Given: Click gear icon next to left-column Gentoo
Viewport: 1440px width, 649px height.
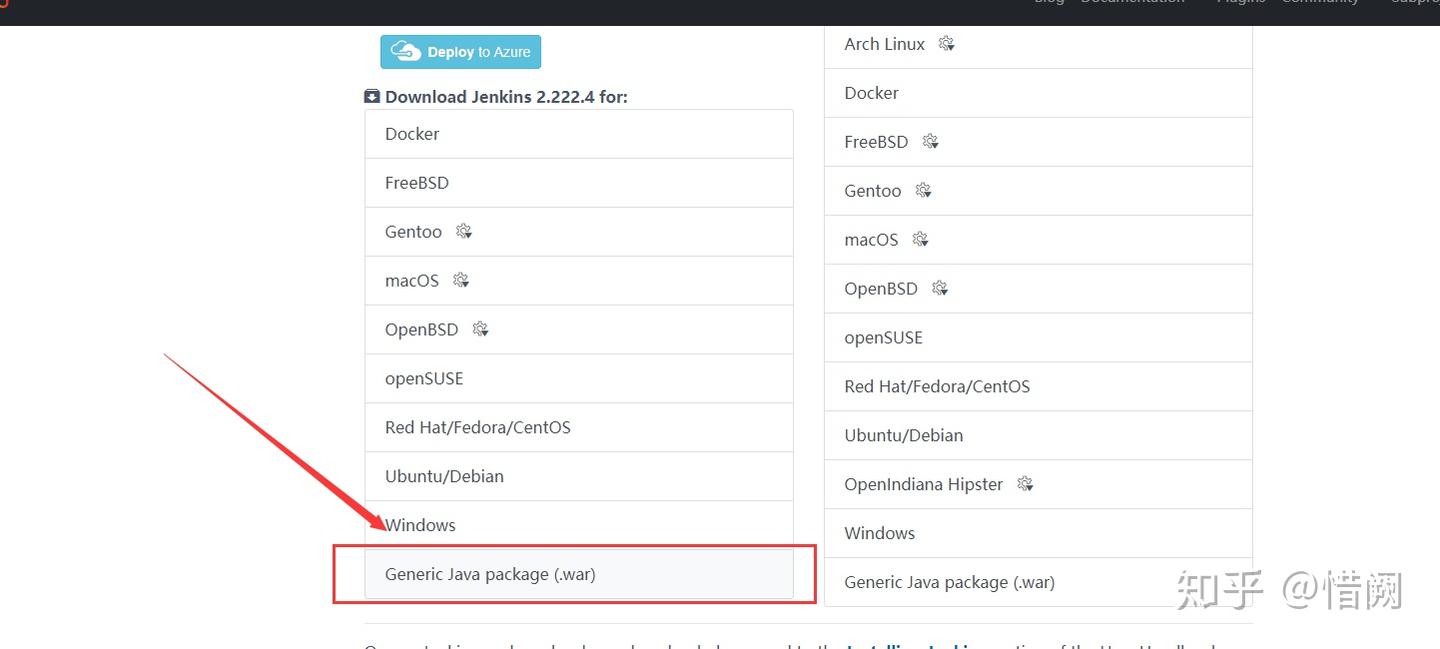Looking at the screenshot, I should (464, 231).
